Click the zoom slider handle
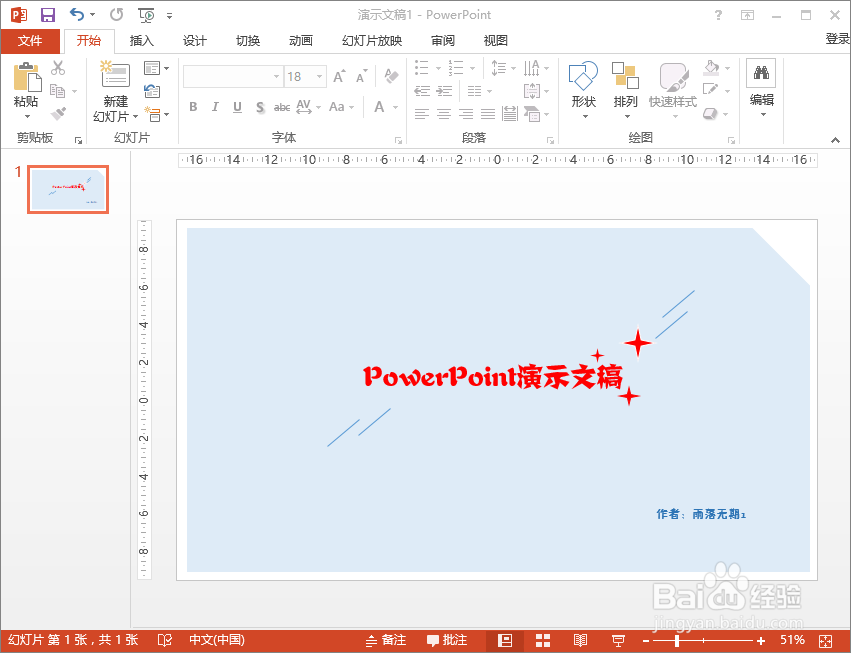Viewport: 851px width, 653px height. (677, 641)
